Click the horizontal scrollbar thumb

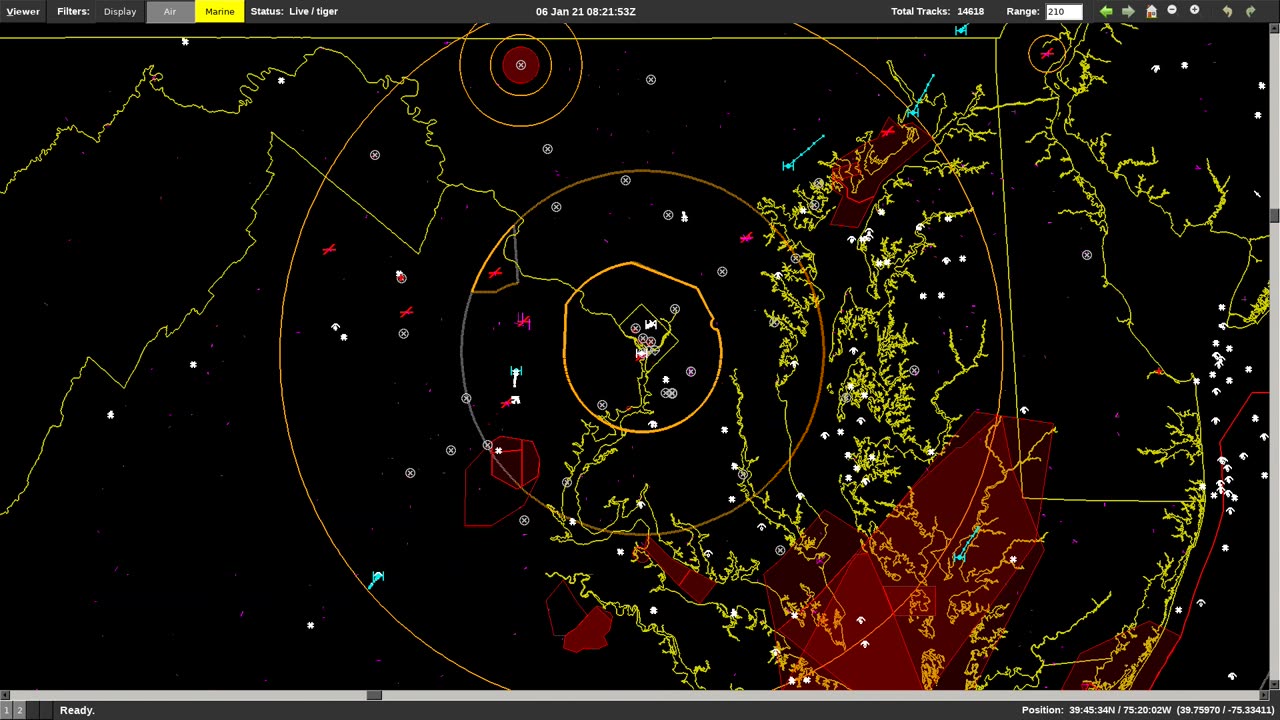coord(374,695)
